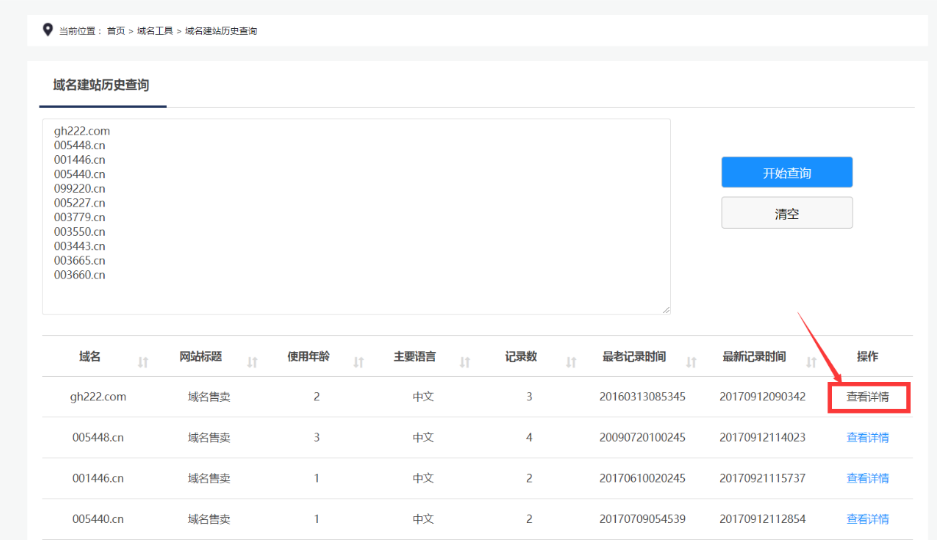The image size is (937, 540).
Task: Click 005448.cn domain cell in table
Action: click(x=98, y=437)
